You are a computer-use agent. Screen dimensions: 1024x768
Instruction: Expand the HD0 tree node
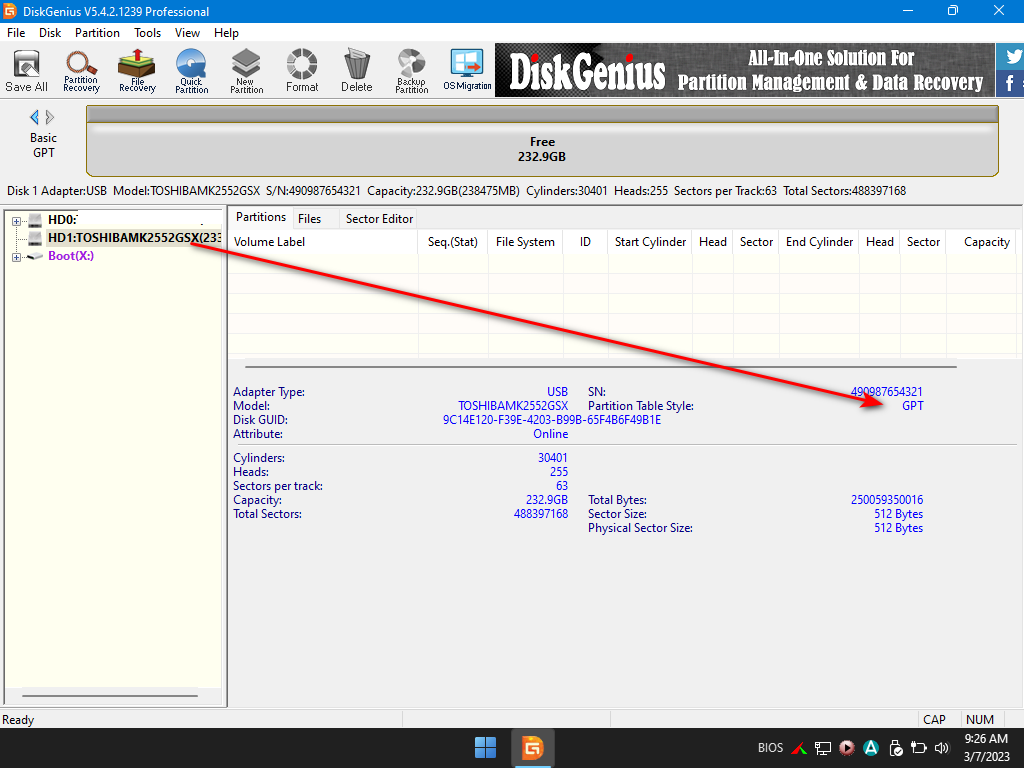[16, 221]
